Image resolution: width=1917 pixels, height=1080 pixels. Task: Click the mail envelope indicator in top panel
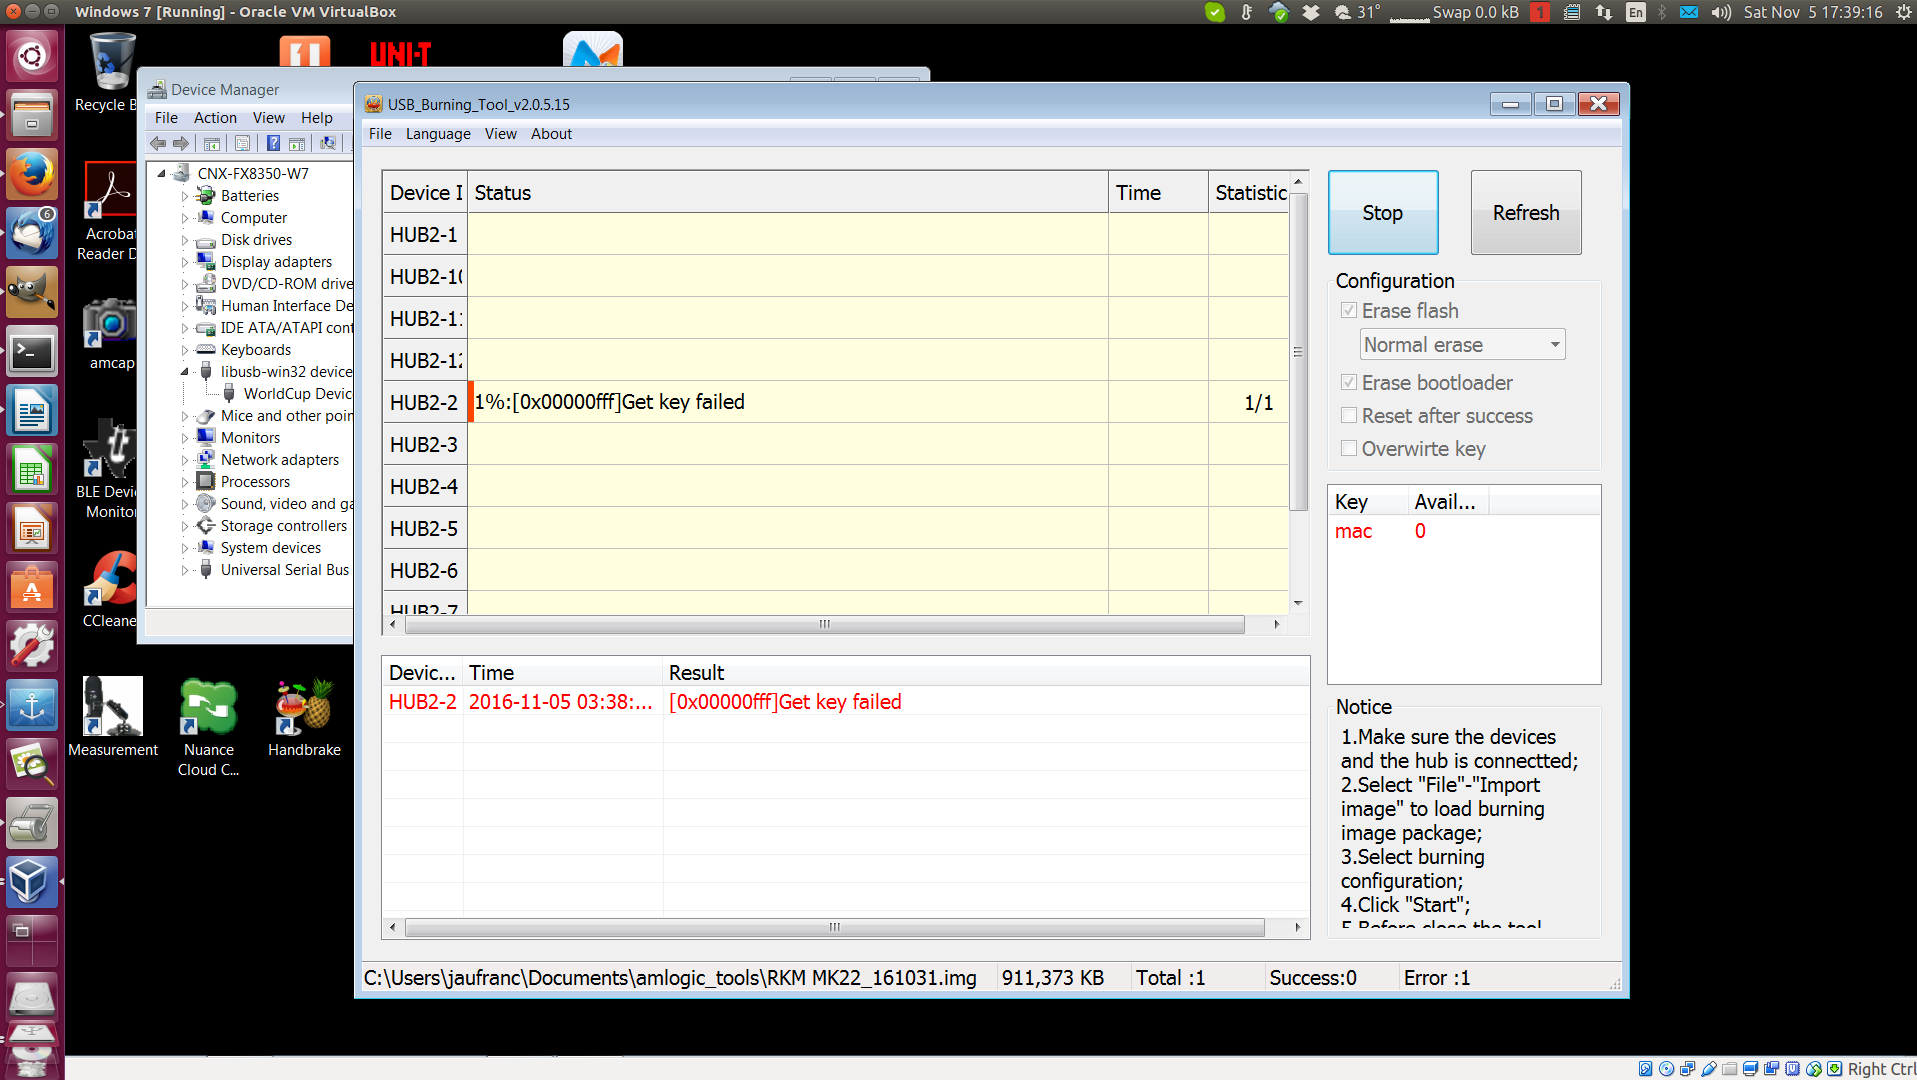click(1689, 12)
